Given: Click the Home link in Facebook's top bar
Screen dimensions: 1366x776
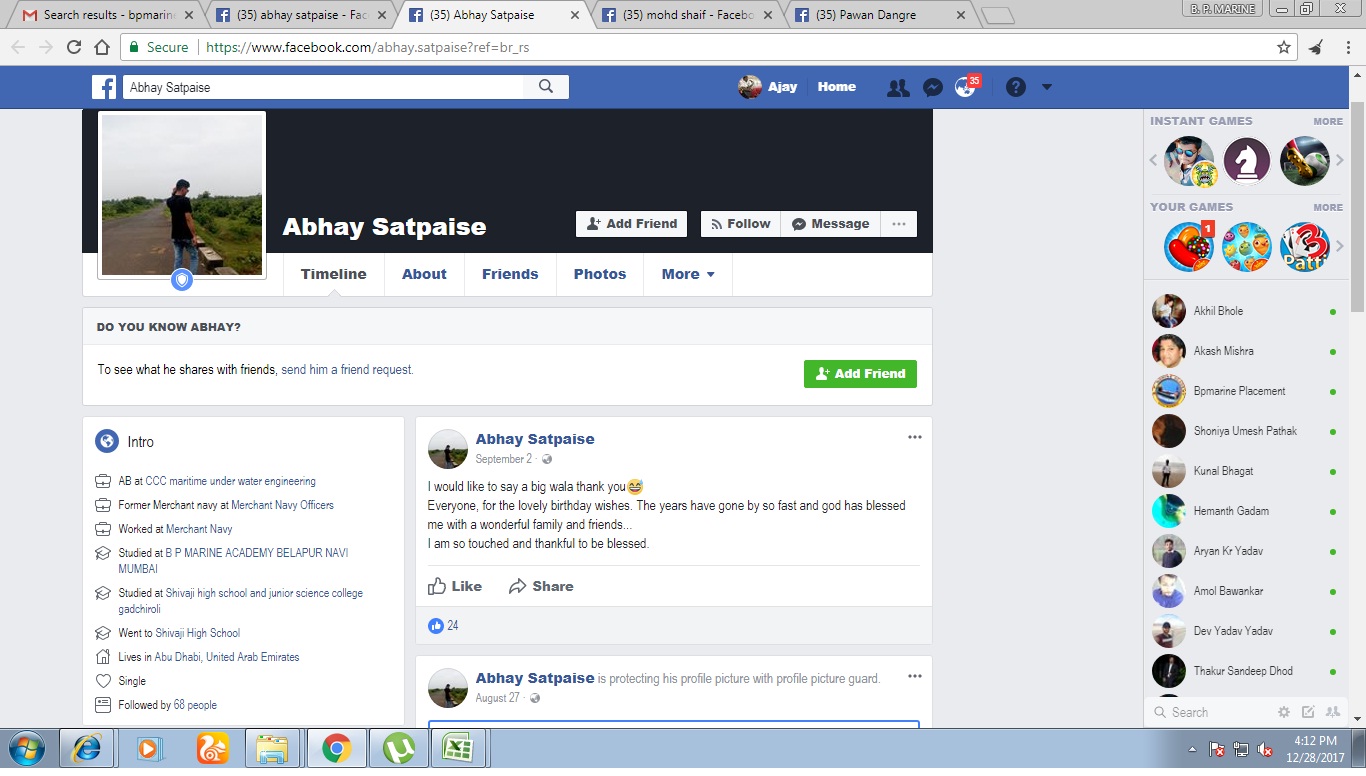Looking at the screenshot, I should point(836,87).
